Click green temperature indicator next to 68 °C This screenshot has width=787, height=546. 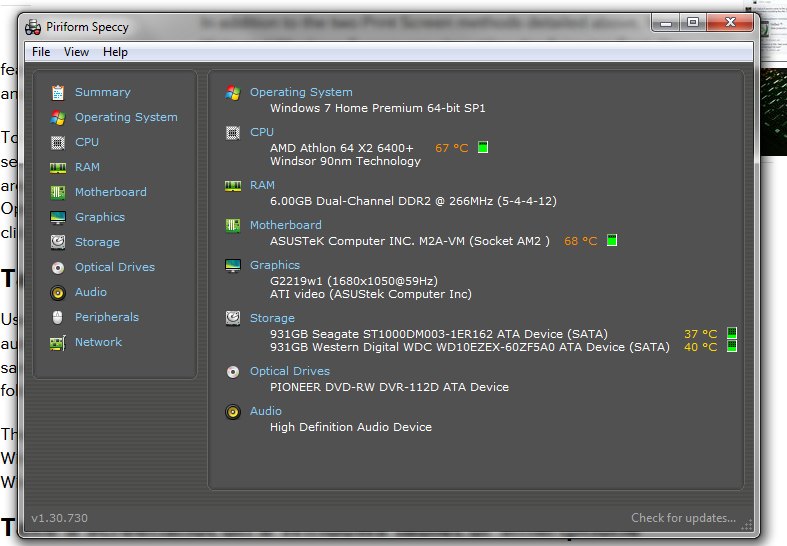(612, 240)
